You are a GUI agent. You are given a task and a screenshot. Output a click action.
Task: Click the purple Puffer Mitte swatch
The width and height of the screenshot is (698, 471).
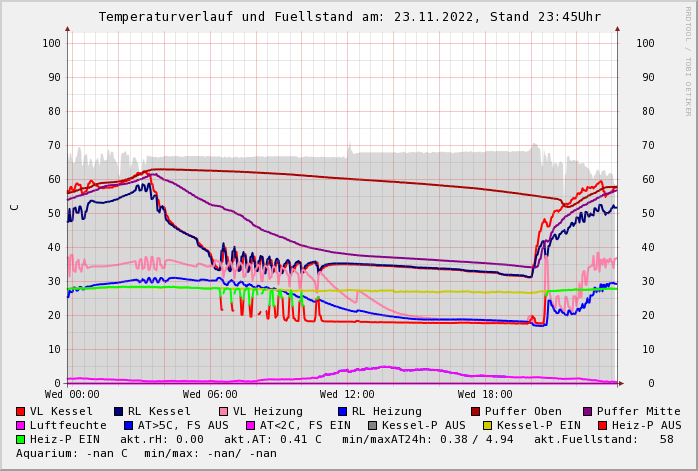coord(588,411)
